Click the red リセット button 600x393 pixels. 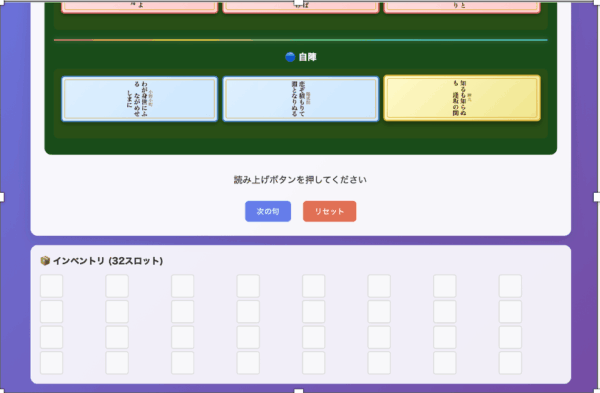point(329,211)
